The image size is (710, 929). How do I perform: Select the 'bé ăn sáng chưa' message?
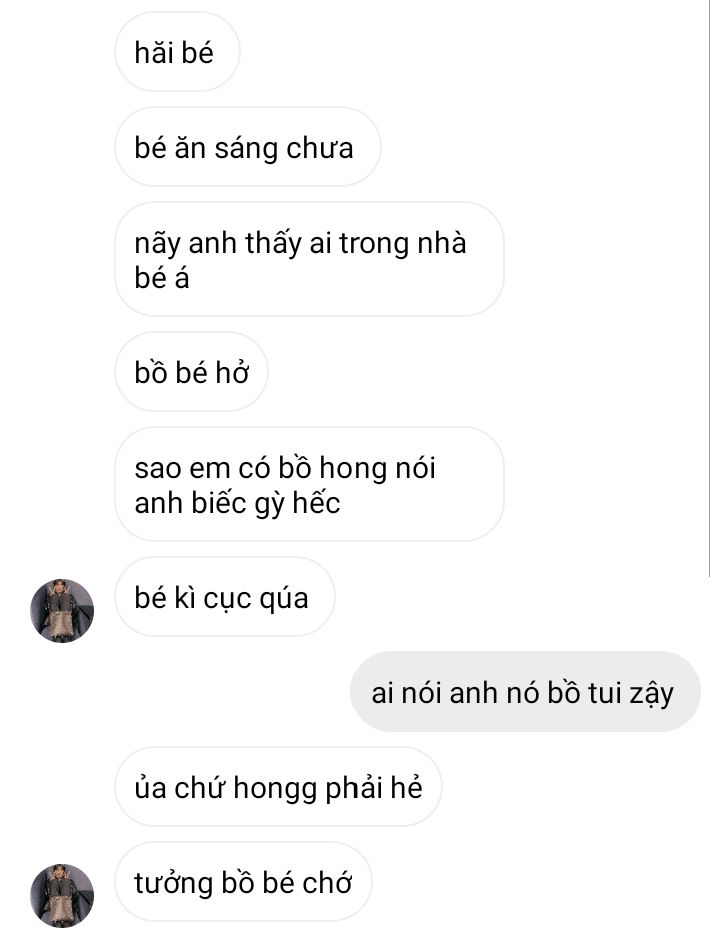247,147
